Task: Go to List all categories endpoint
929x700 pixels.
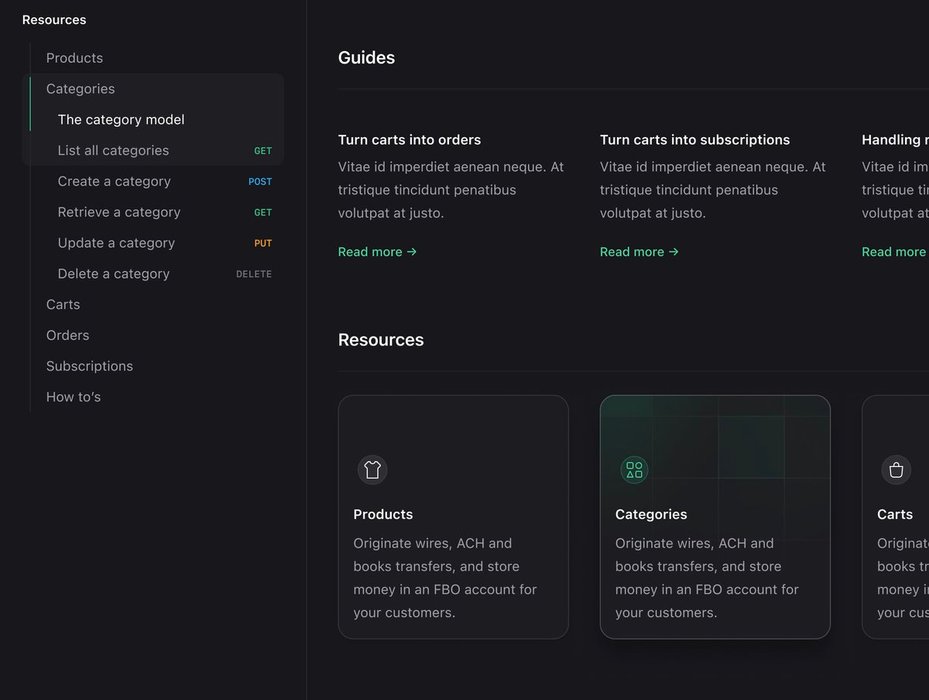Action: pyautogui.click(x=113, y=151)
